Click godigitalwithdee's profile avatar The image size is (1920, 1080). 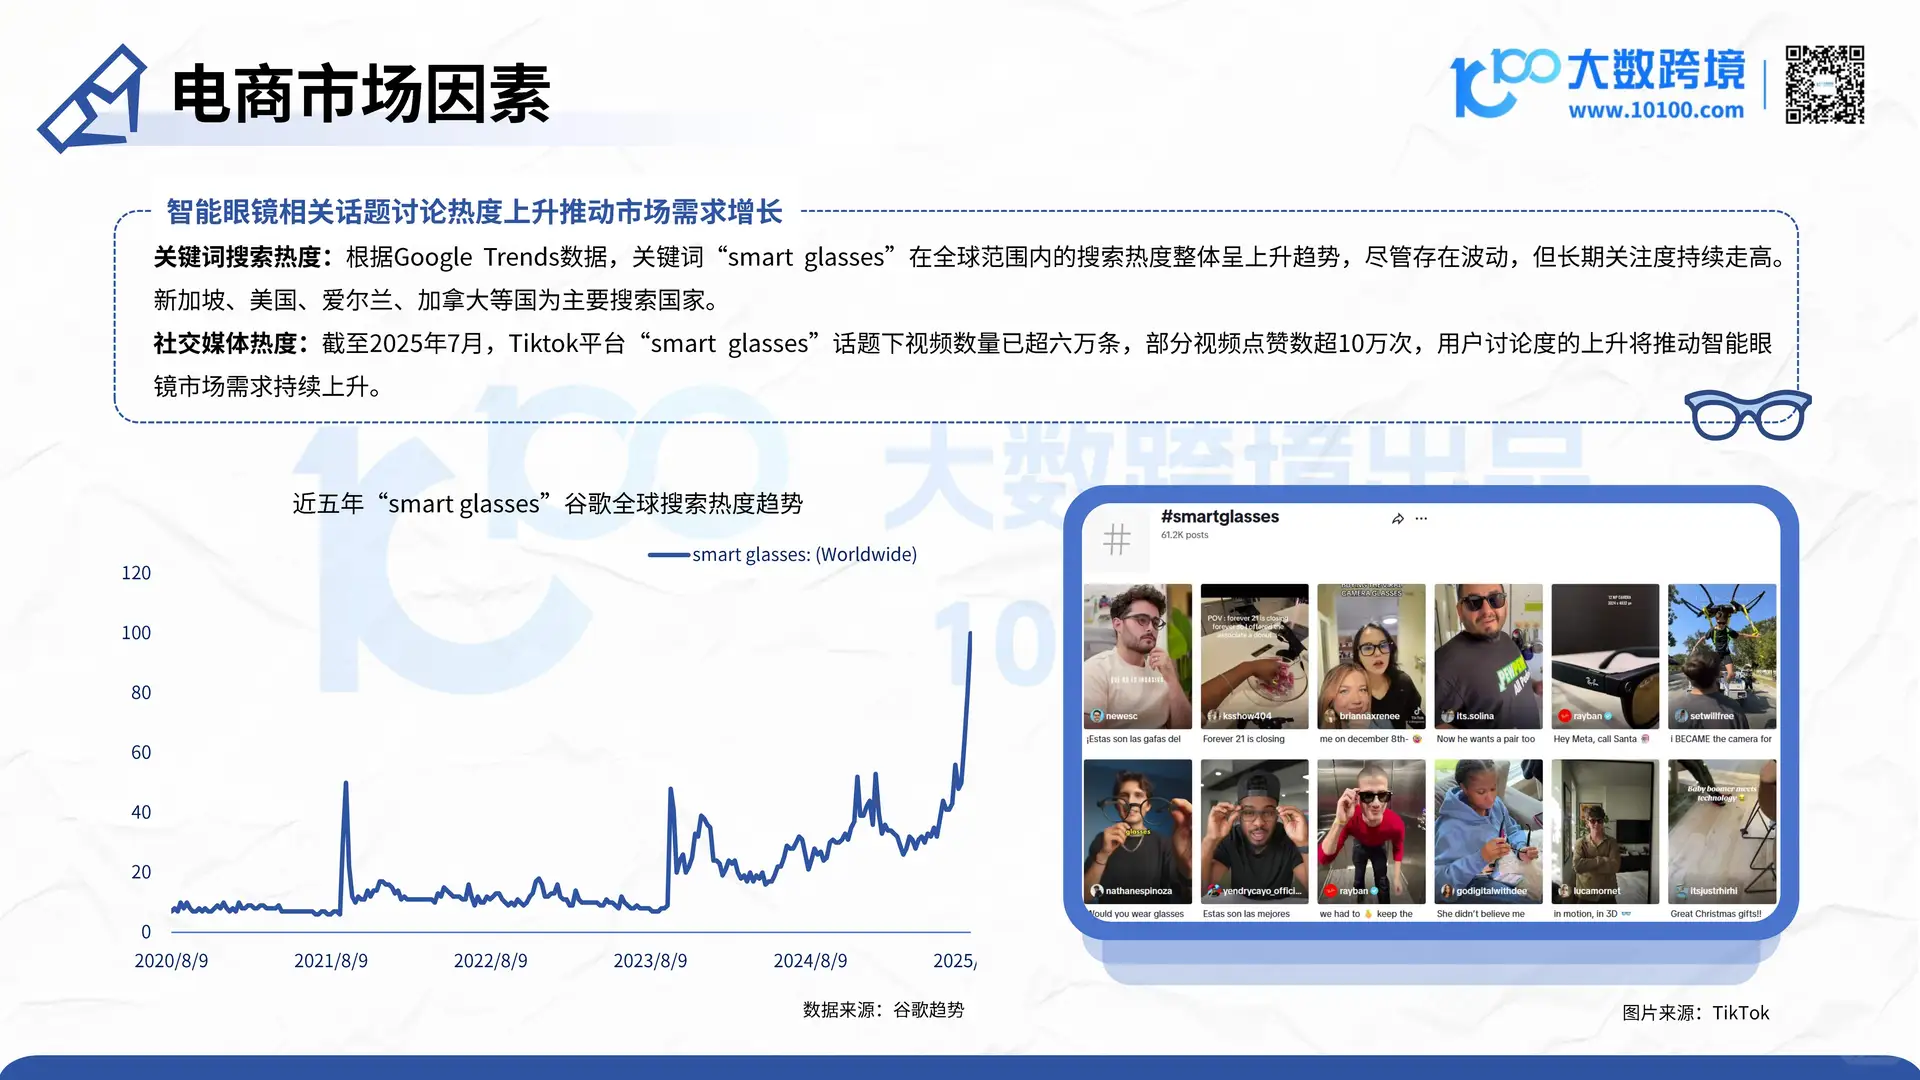pyautogui.click(x=1446, y=891)
